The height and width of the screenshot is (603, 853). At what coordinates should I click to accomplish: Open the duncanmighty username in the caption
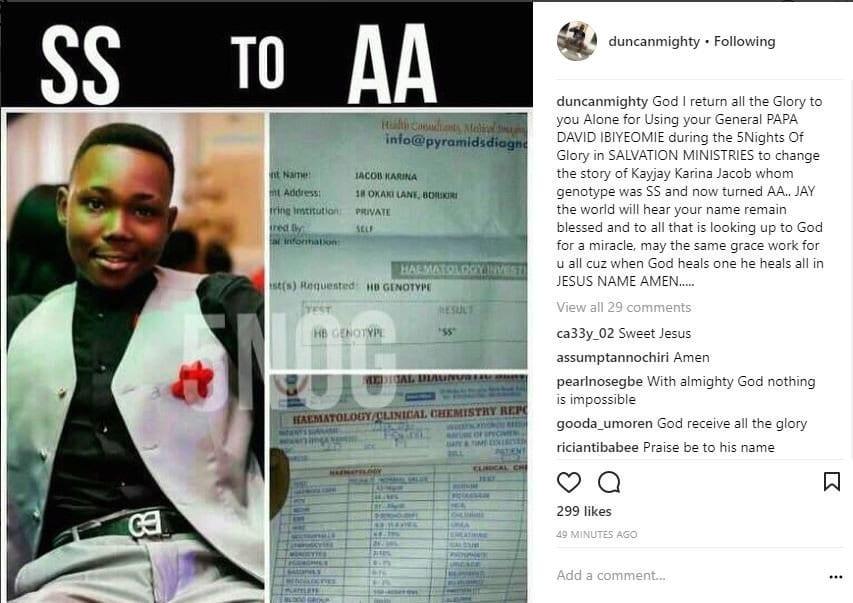click(602, 102)
